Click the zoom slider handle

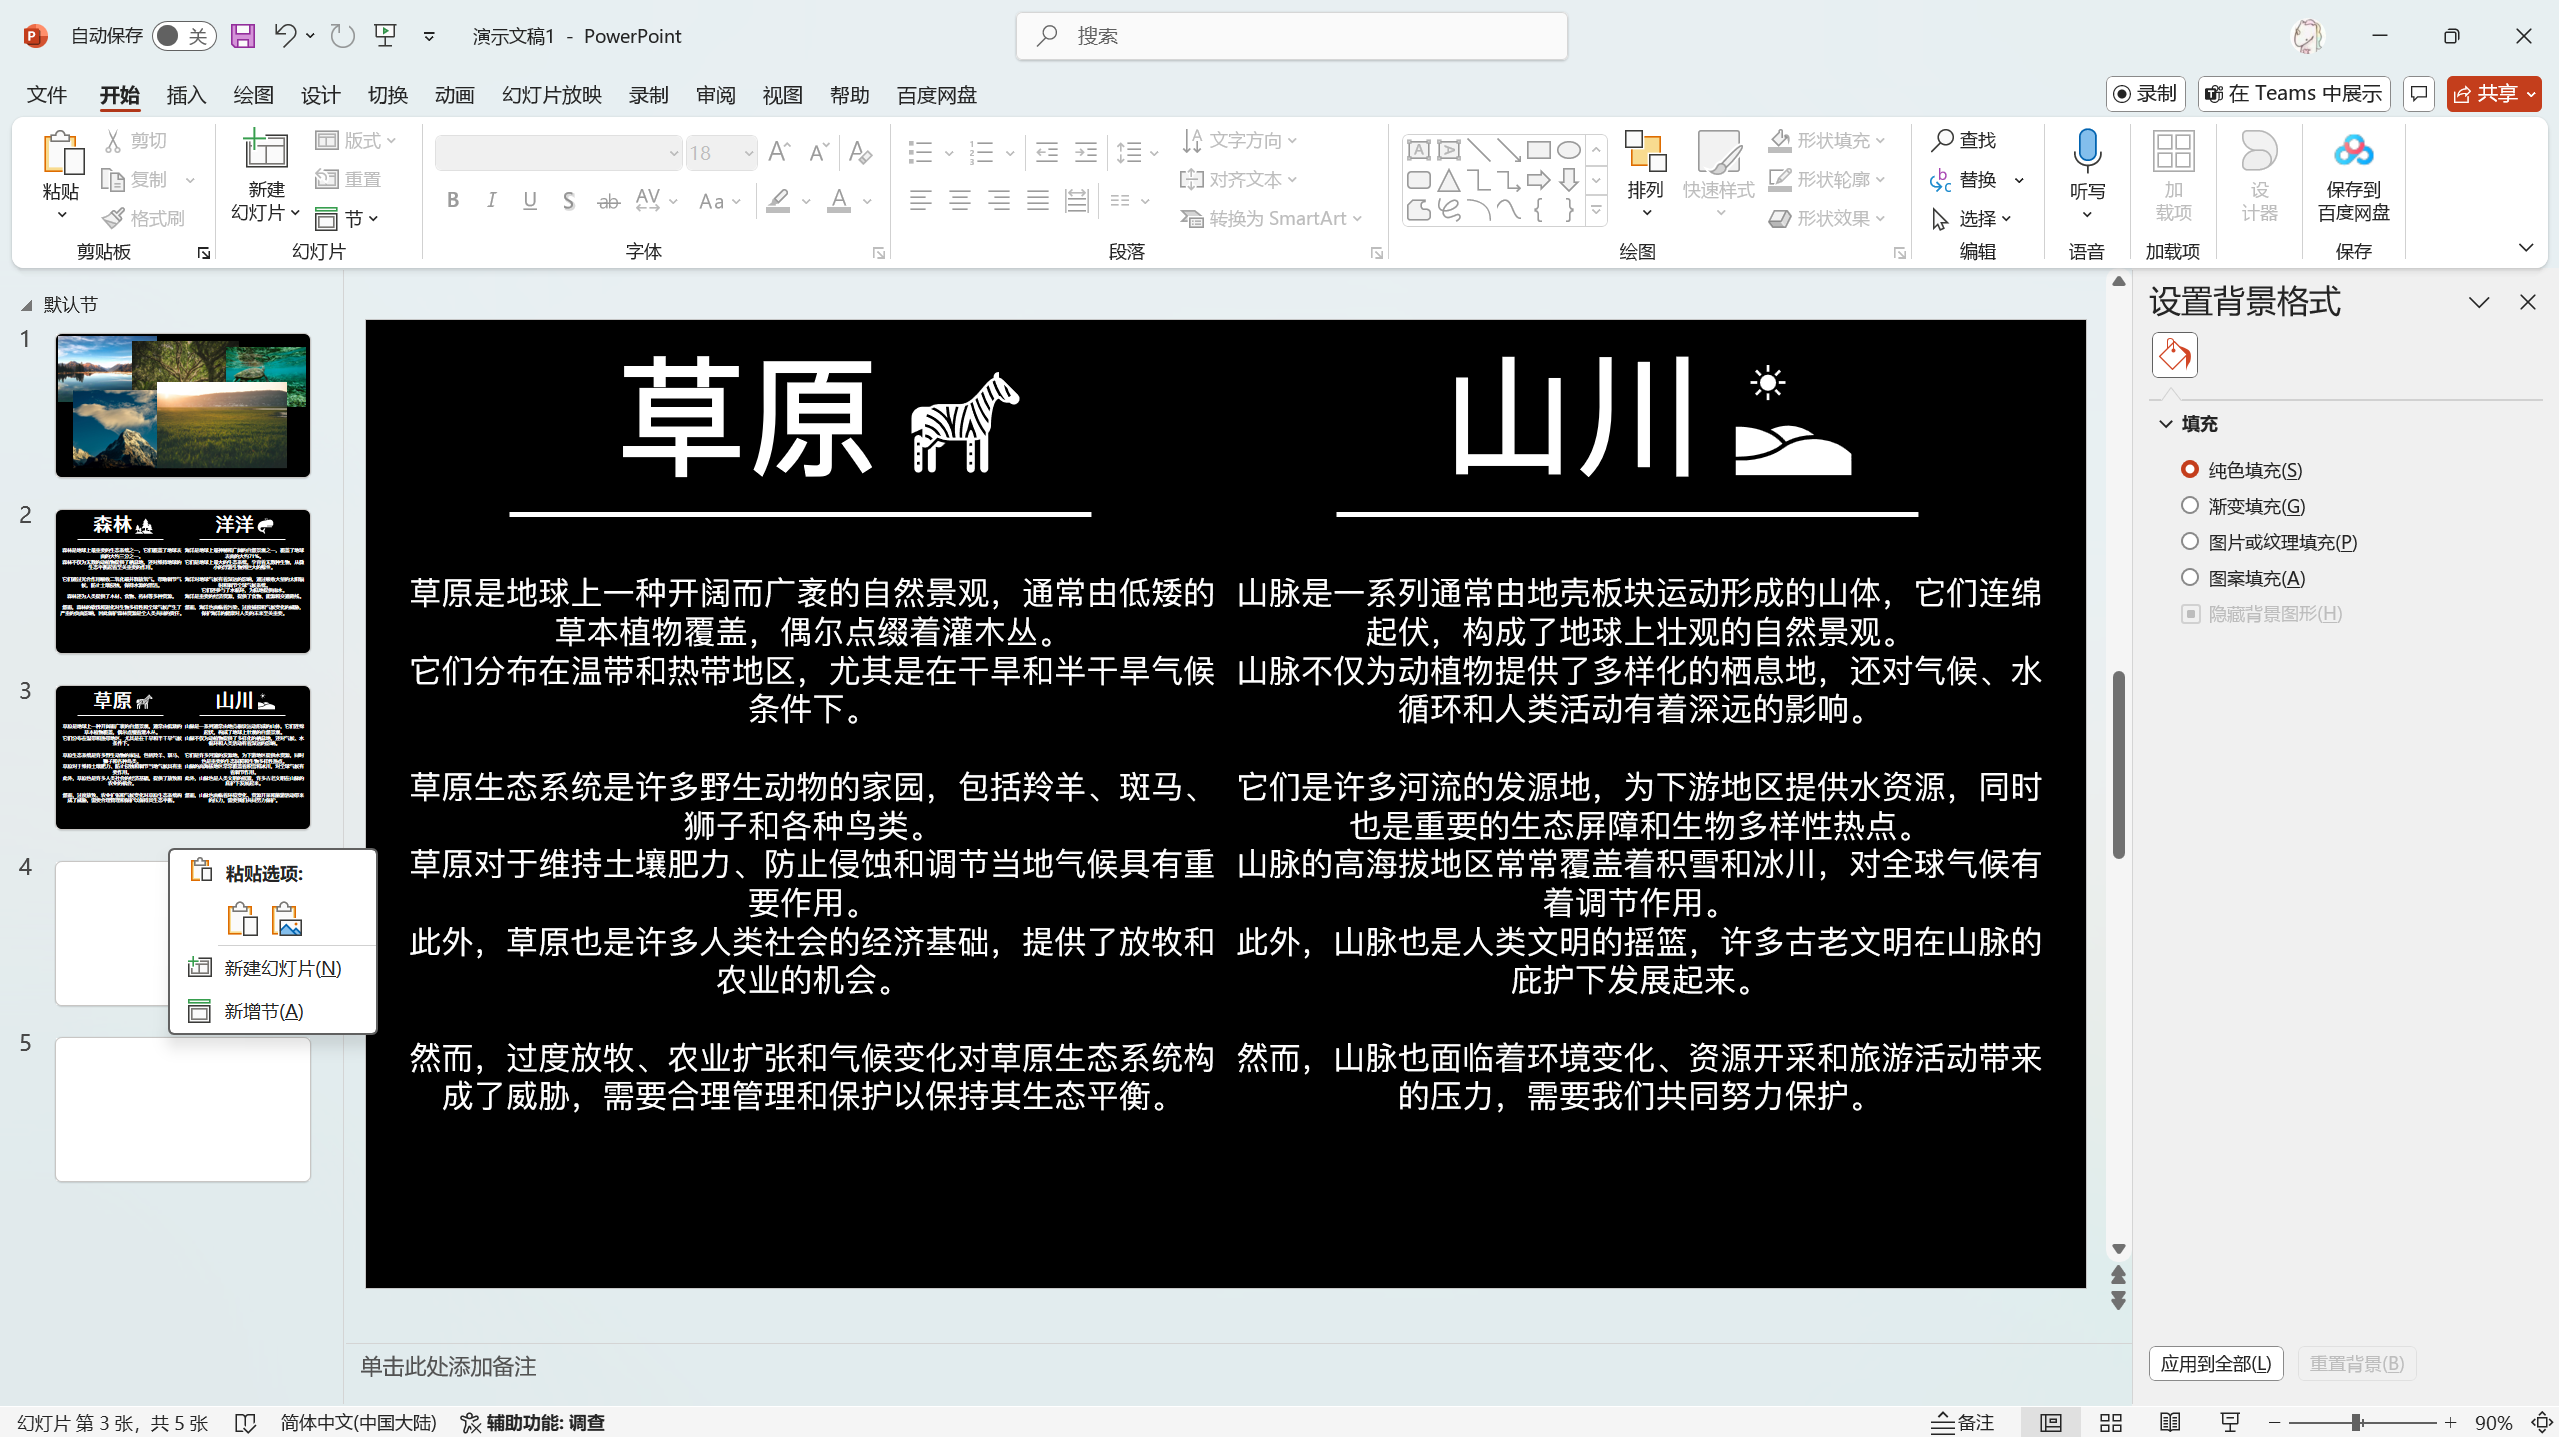click(2357, 1422)
